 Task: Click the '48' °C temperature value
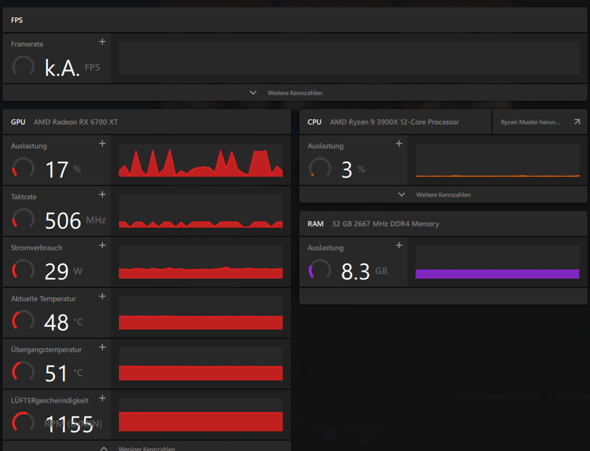coord(56,322)
